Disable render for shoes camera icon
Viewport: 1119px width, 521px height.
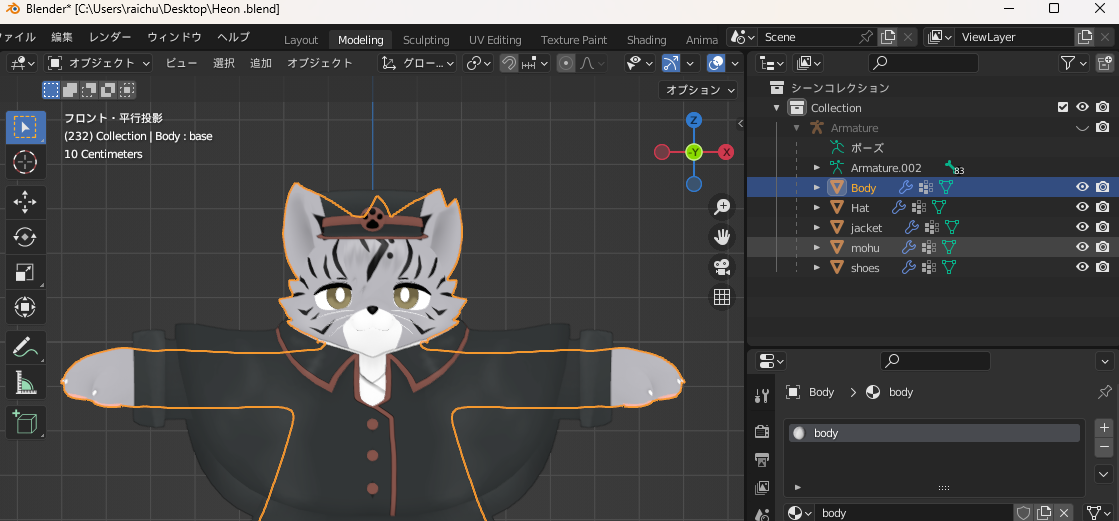[x=1103, y=267]
